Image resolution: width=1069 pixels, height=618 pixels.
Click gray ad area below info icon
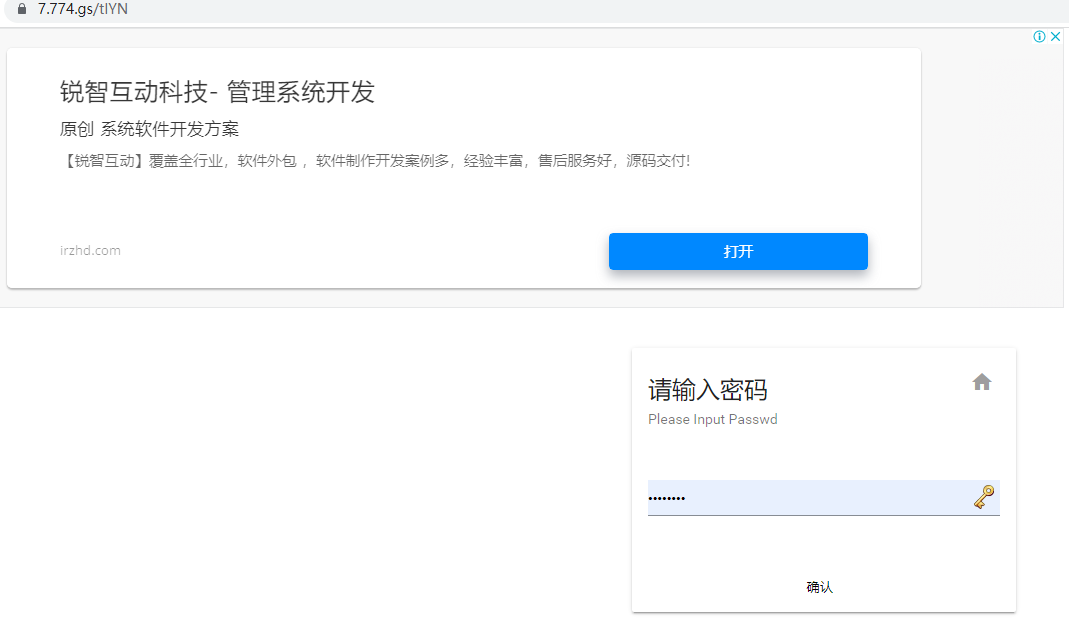(992, 170)
